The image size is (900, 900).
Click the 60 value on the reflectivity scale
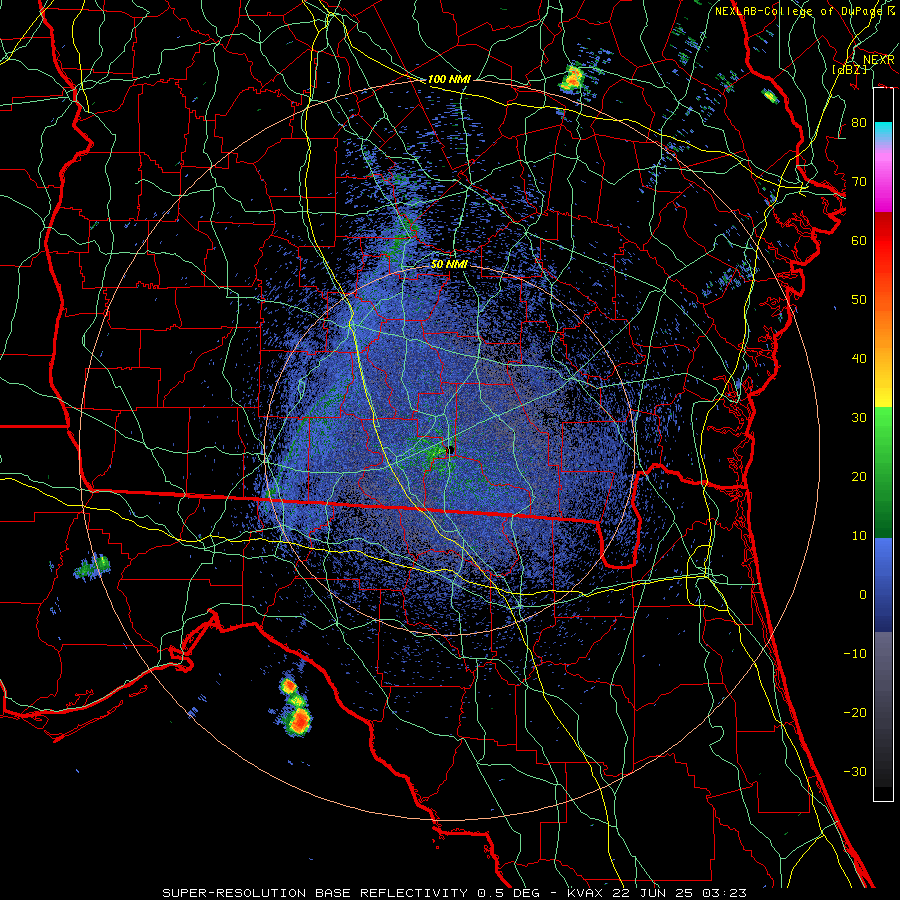859,240
